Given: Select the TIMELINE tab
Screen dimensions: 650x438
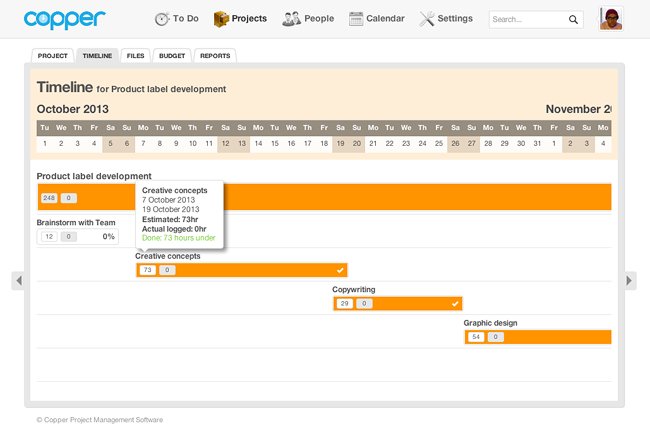Looking at the screenshot, I should click(97, 56).
